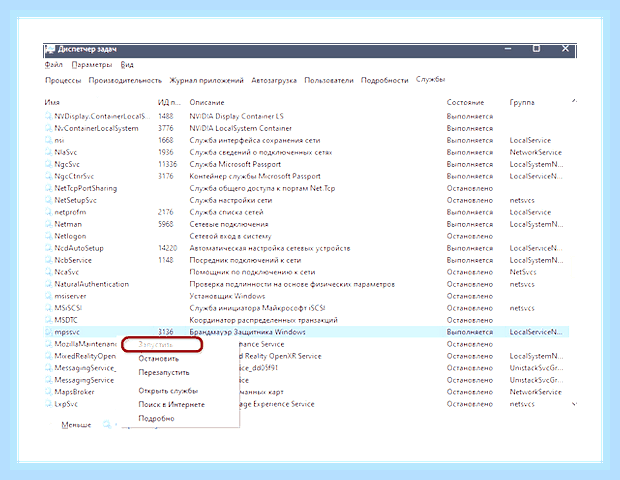Open the Параметры menu
This screenshot has height=480, width=620.
[x=92, y=64]
